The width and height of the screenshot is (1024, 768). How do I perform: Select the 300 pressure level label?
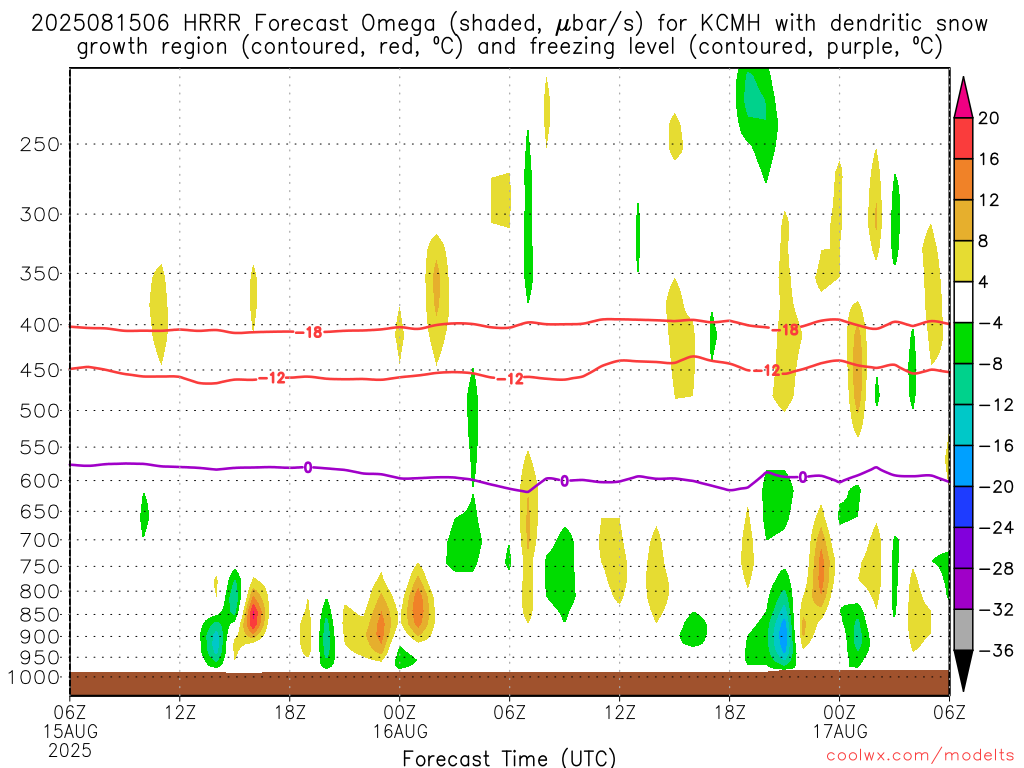[40, 214]
